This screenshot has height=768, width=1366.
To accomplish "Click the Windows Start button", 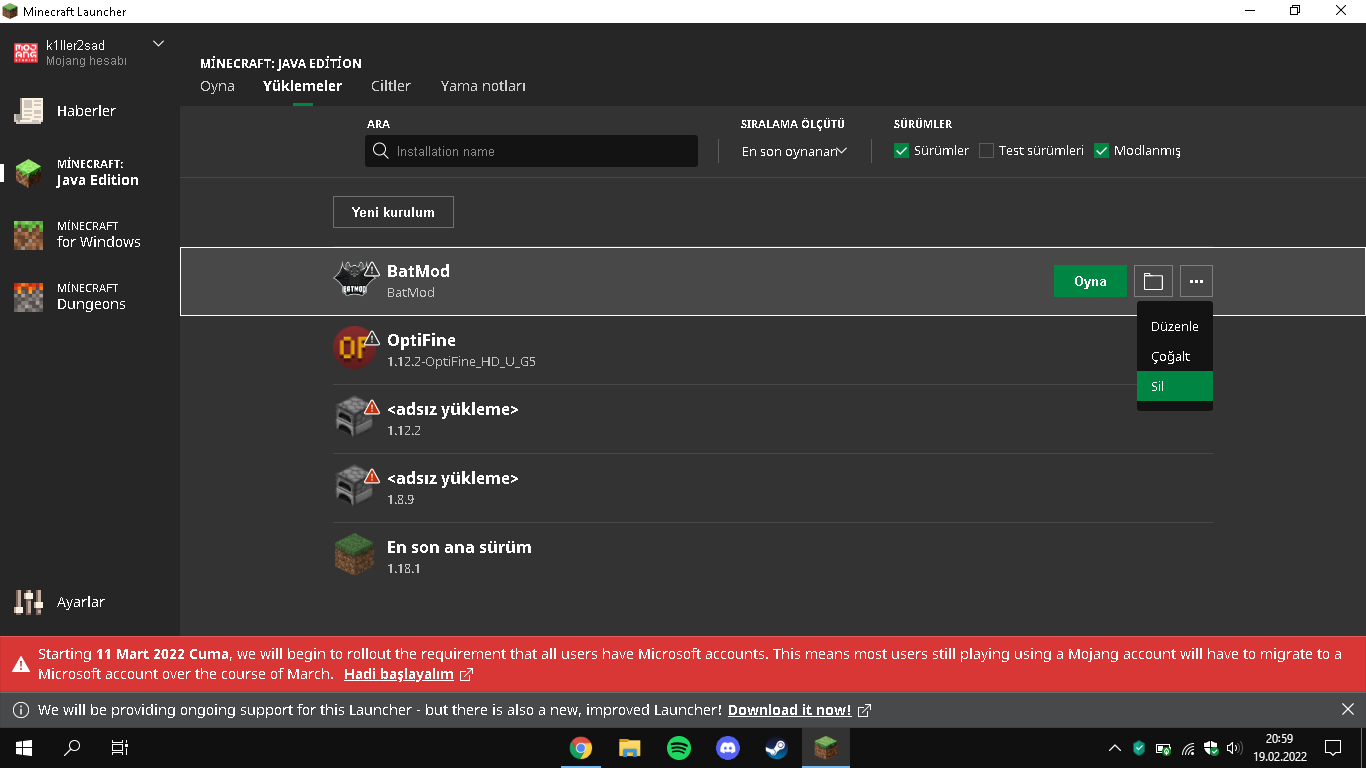I will click(x=23, y=748).
